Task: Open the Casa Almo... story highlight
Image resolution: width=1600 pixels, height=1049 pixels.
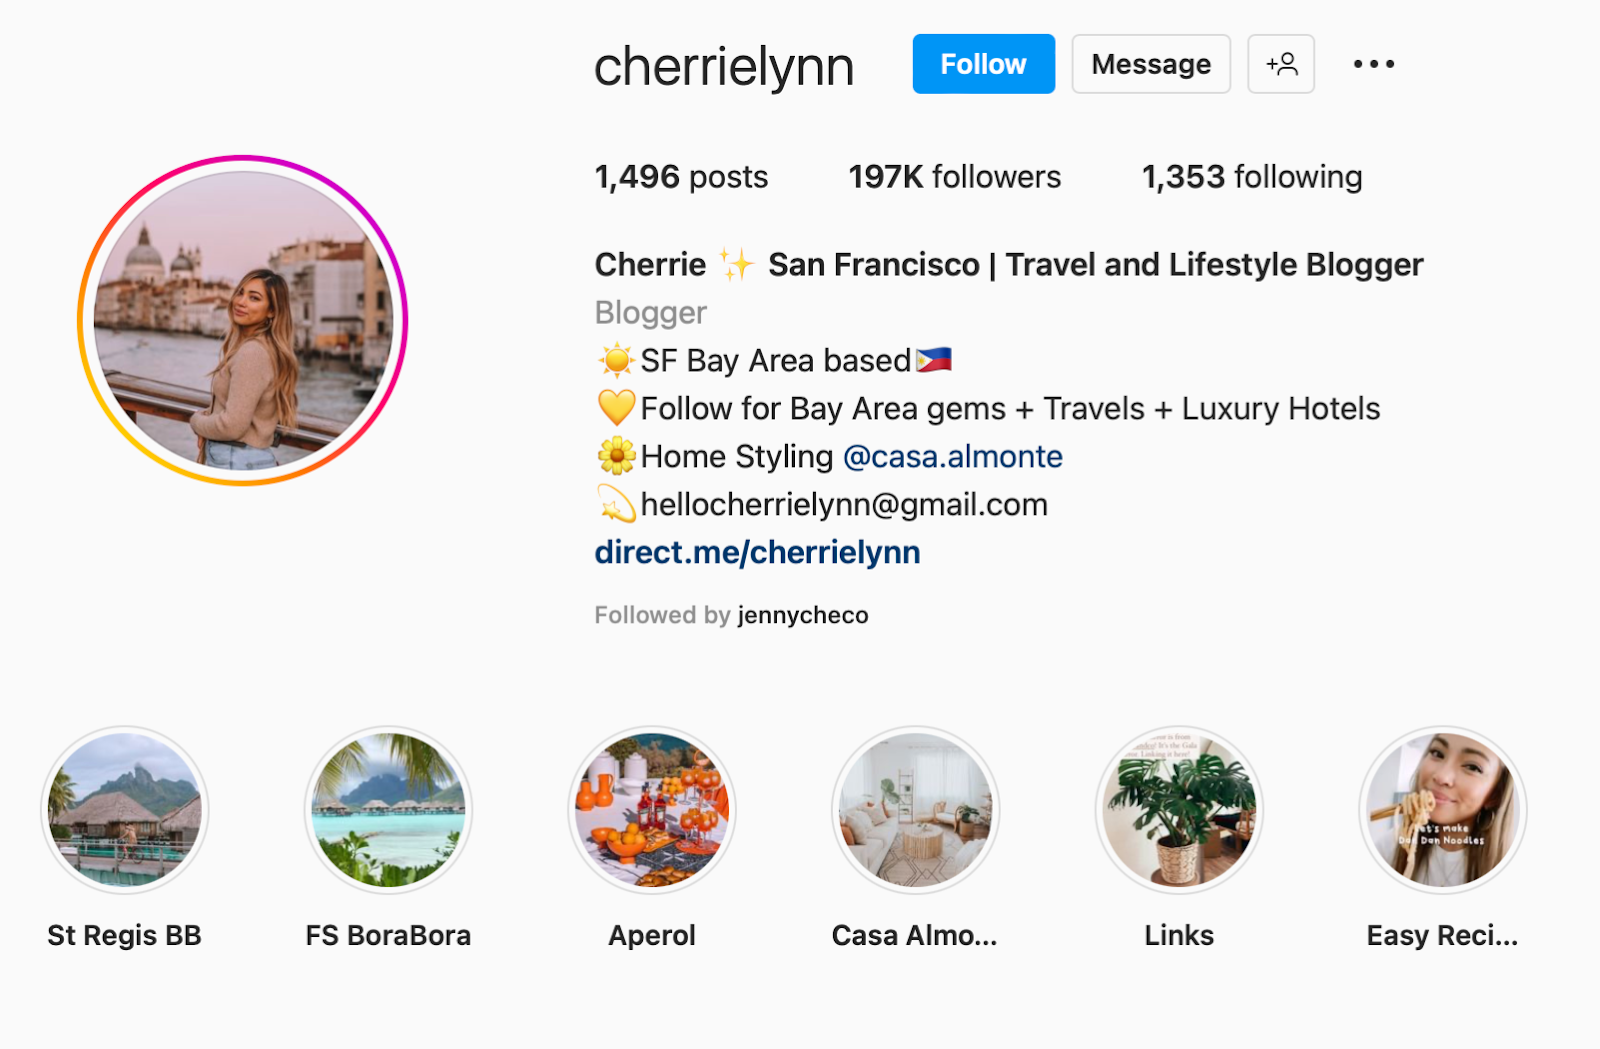Action: click(915, 810)
